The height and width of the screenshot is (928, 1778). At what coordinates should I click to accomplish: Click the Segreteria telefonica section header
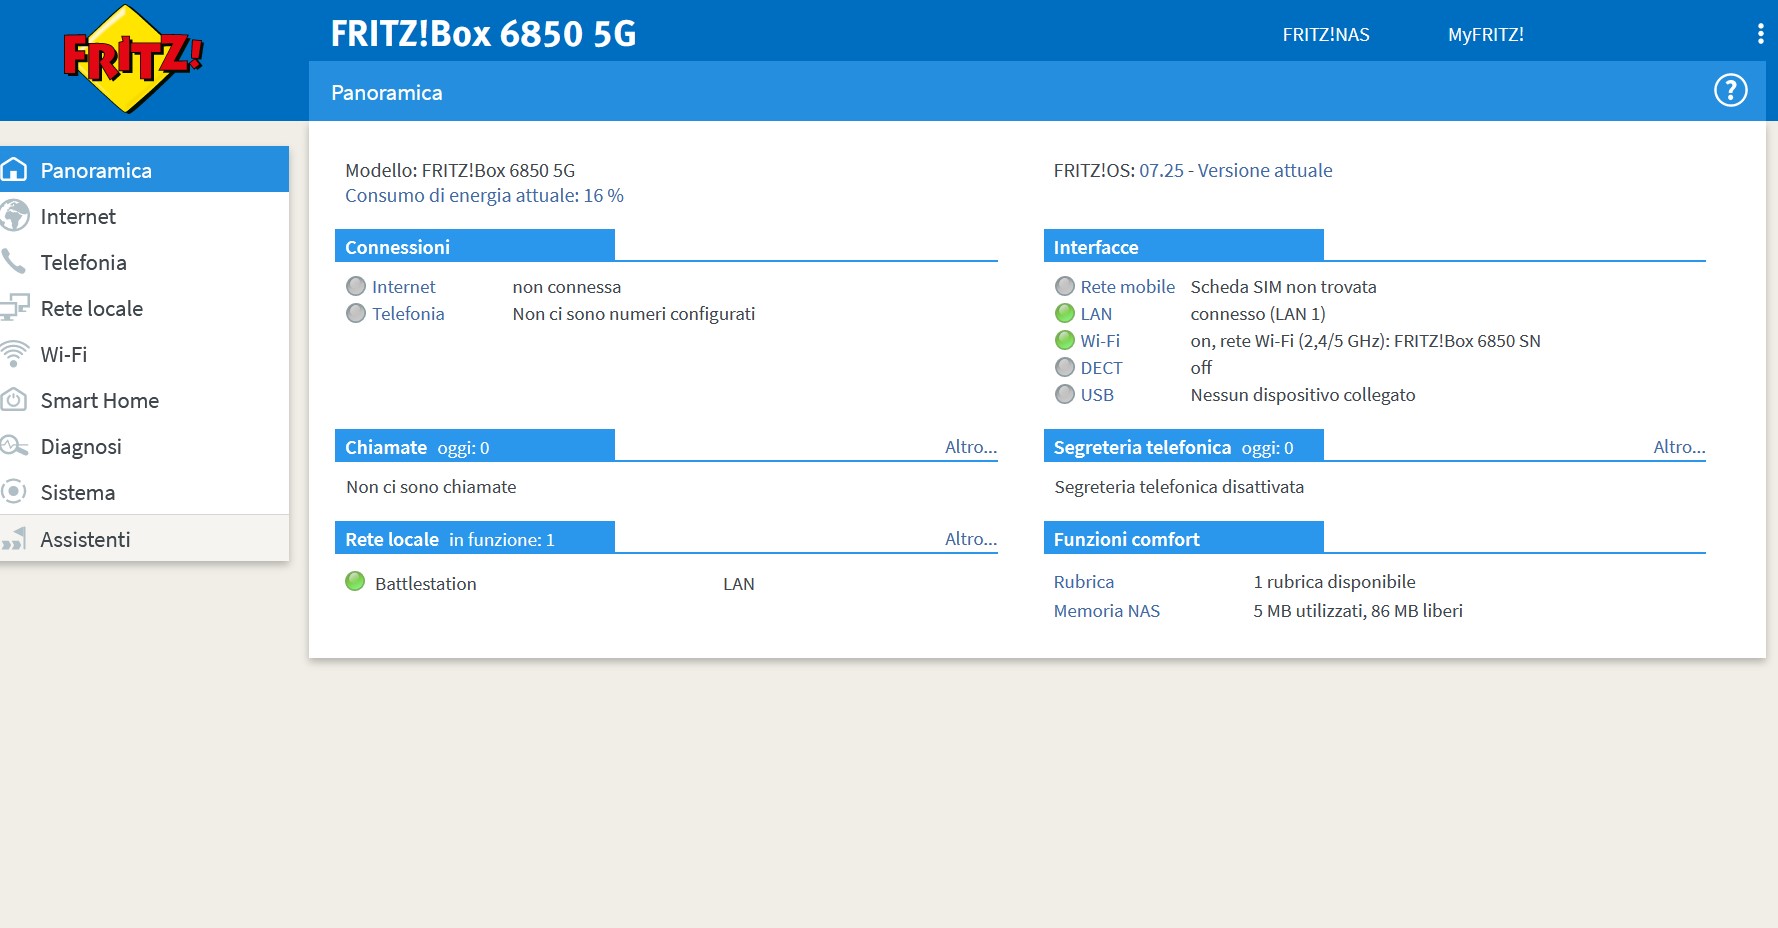coord(1183,446)
